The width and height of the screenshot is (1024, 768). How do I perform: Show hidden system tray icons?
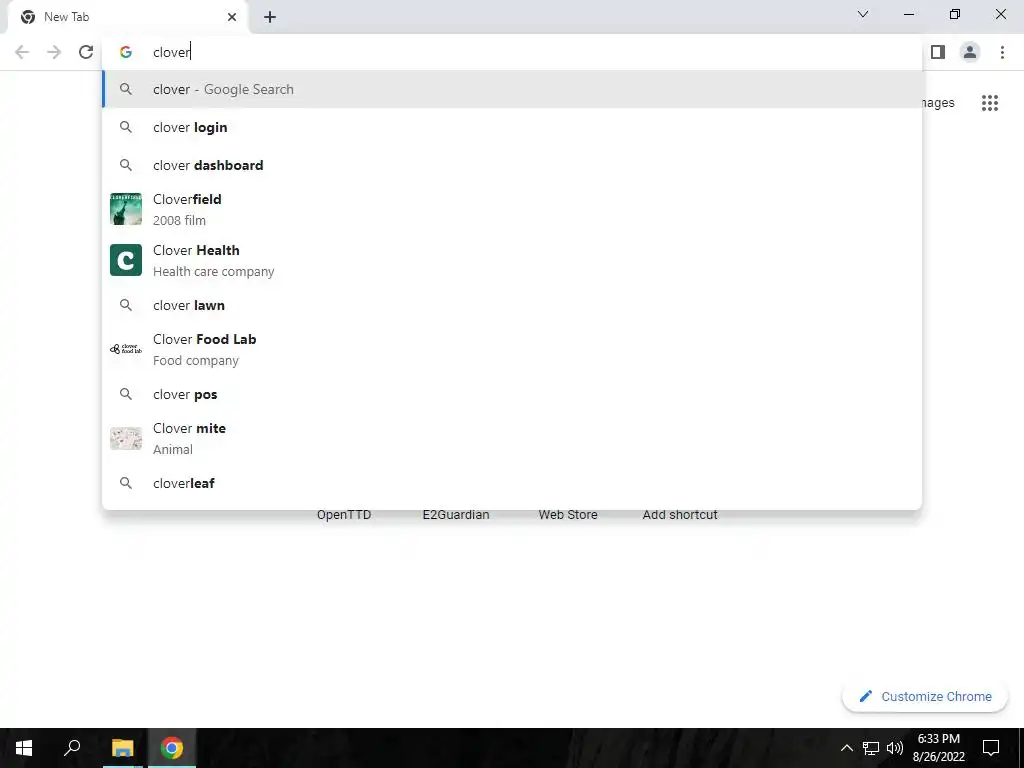[x=846, y=748]
